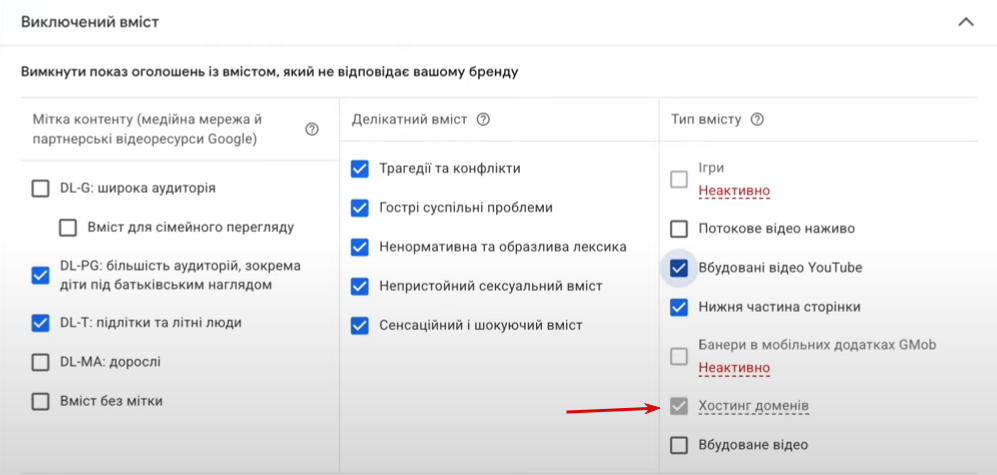The width and height of the screenshot is (997, 475).
Task: Enable Вміст для сімейного перегляду checkbox
Action: coord(68,227)
